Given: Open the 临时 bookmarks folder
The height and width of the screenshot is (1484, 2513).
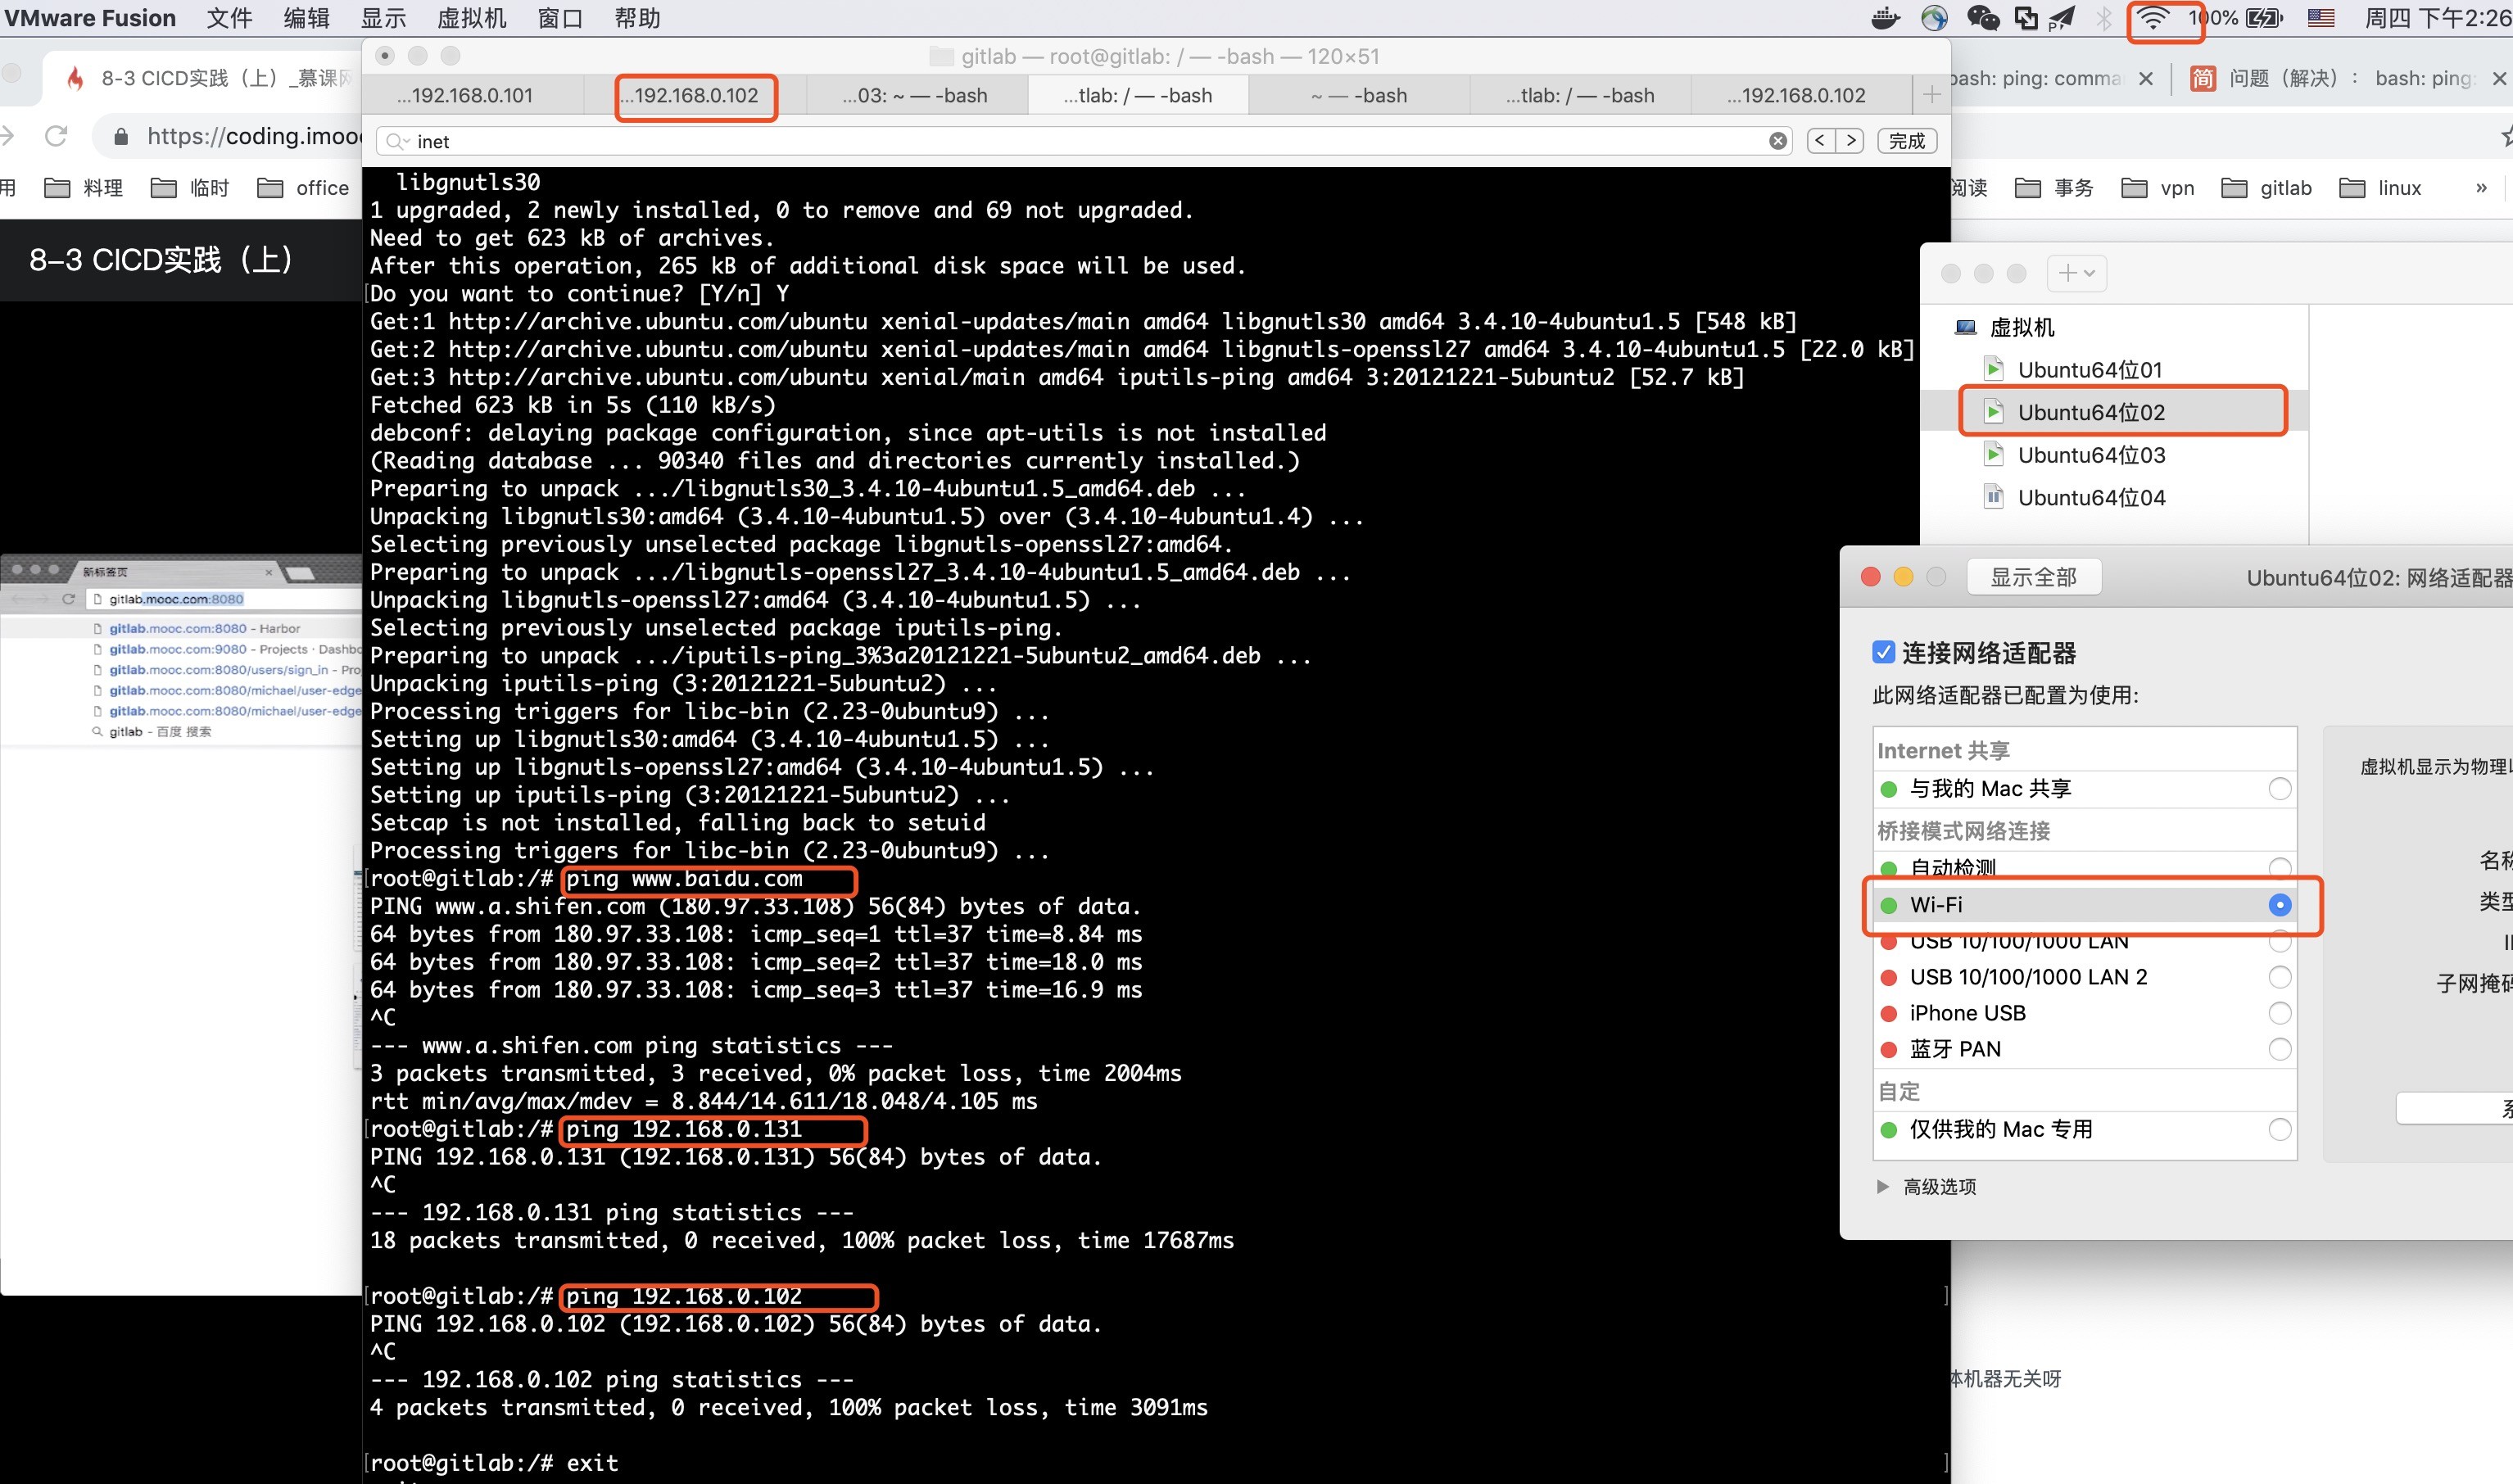Looking at the screenshot, I should click(190, 188).
